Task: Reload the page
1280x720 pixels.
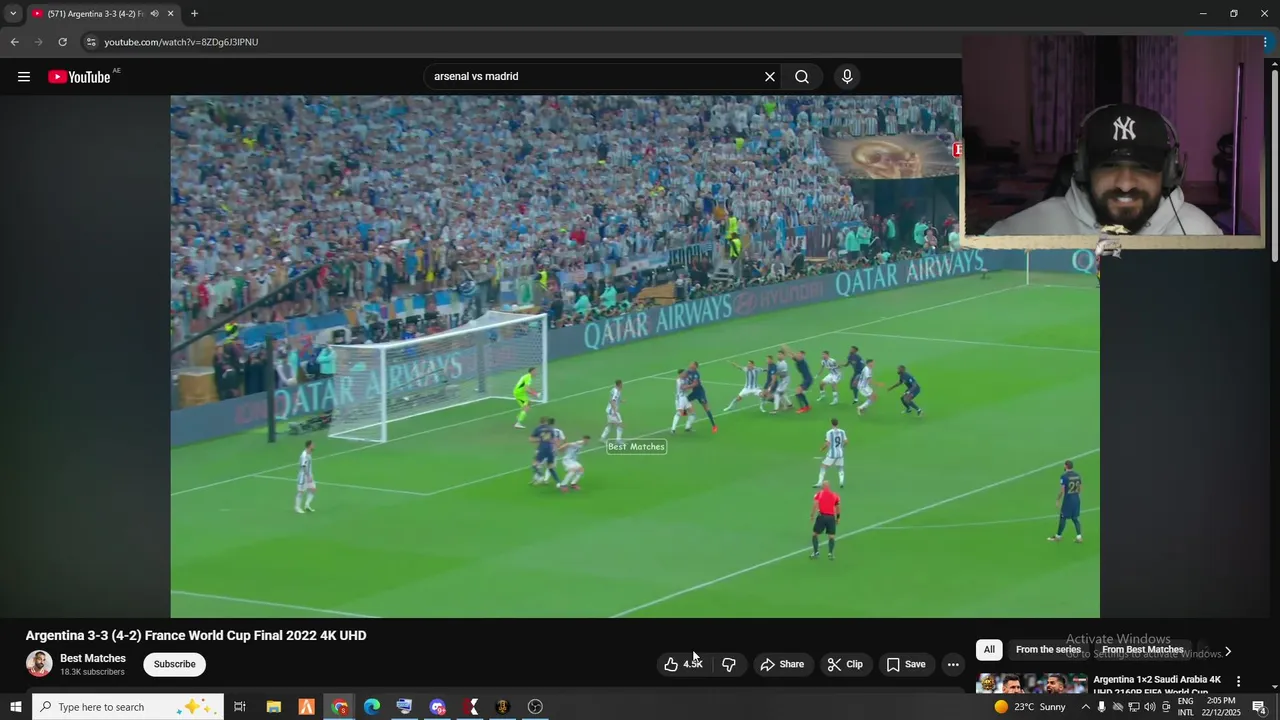Action: click(62, 42)
